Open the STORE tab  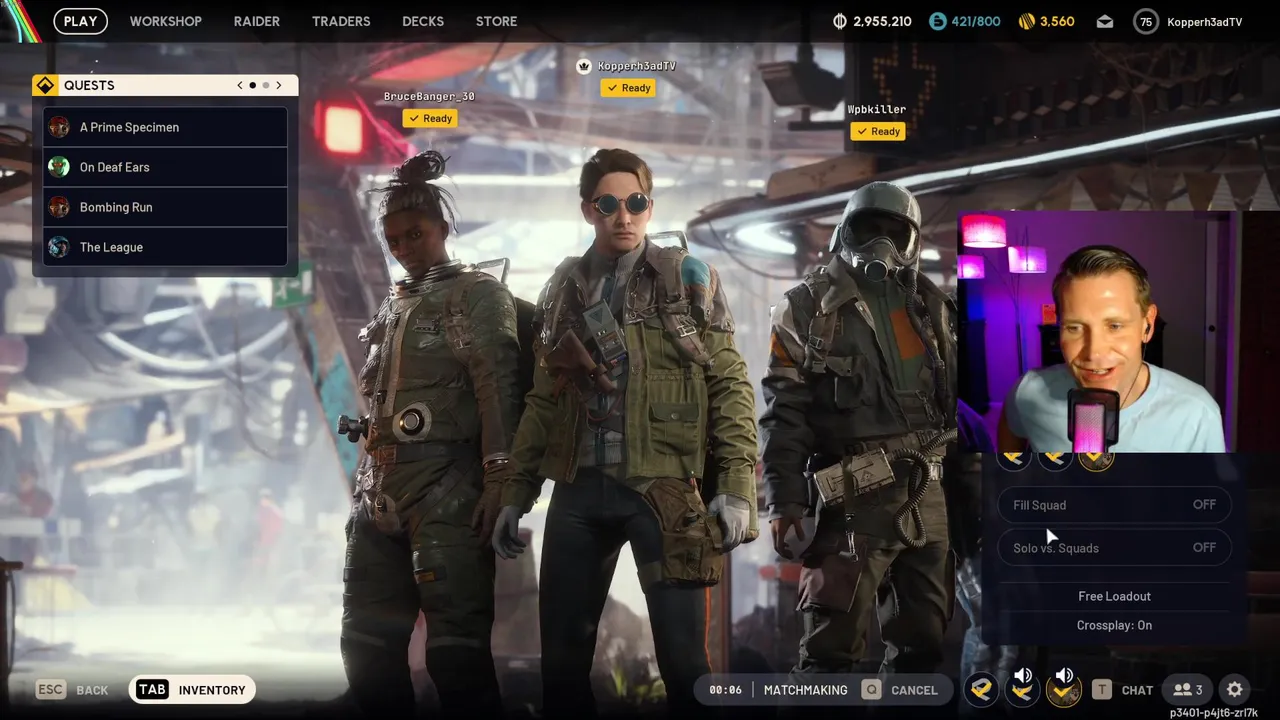click(496, 21)
